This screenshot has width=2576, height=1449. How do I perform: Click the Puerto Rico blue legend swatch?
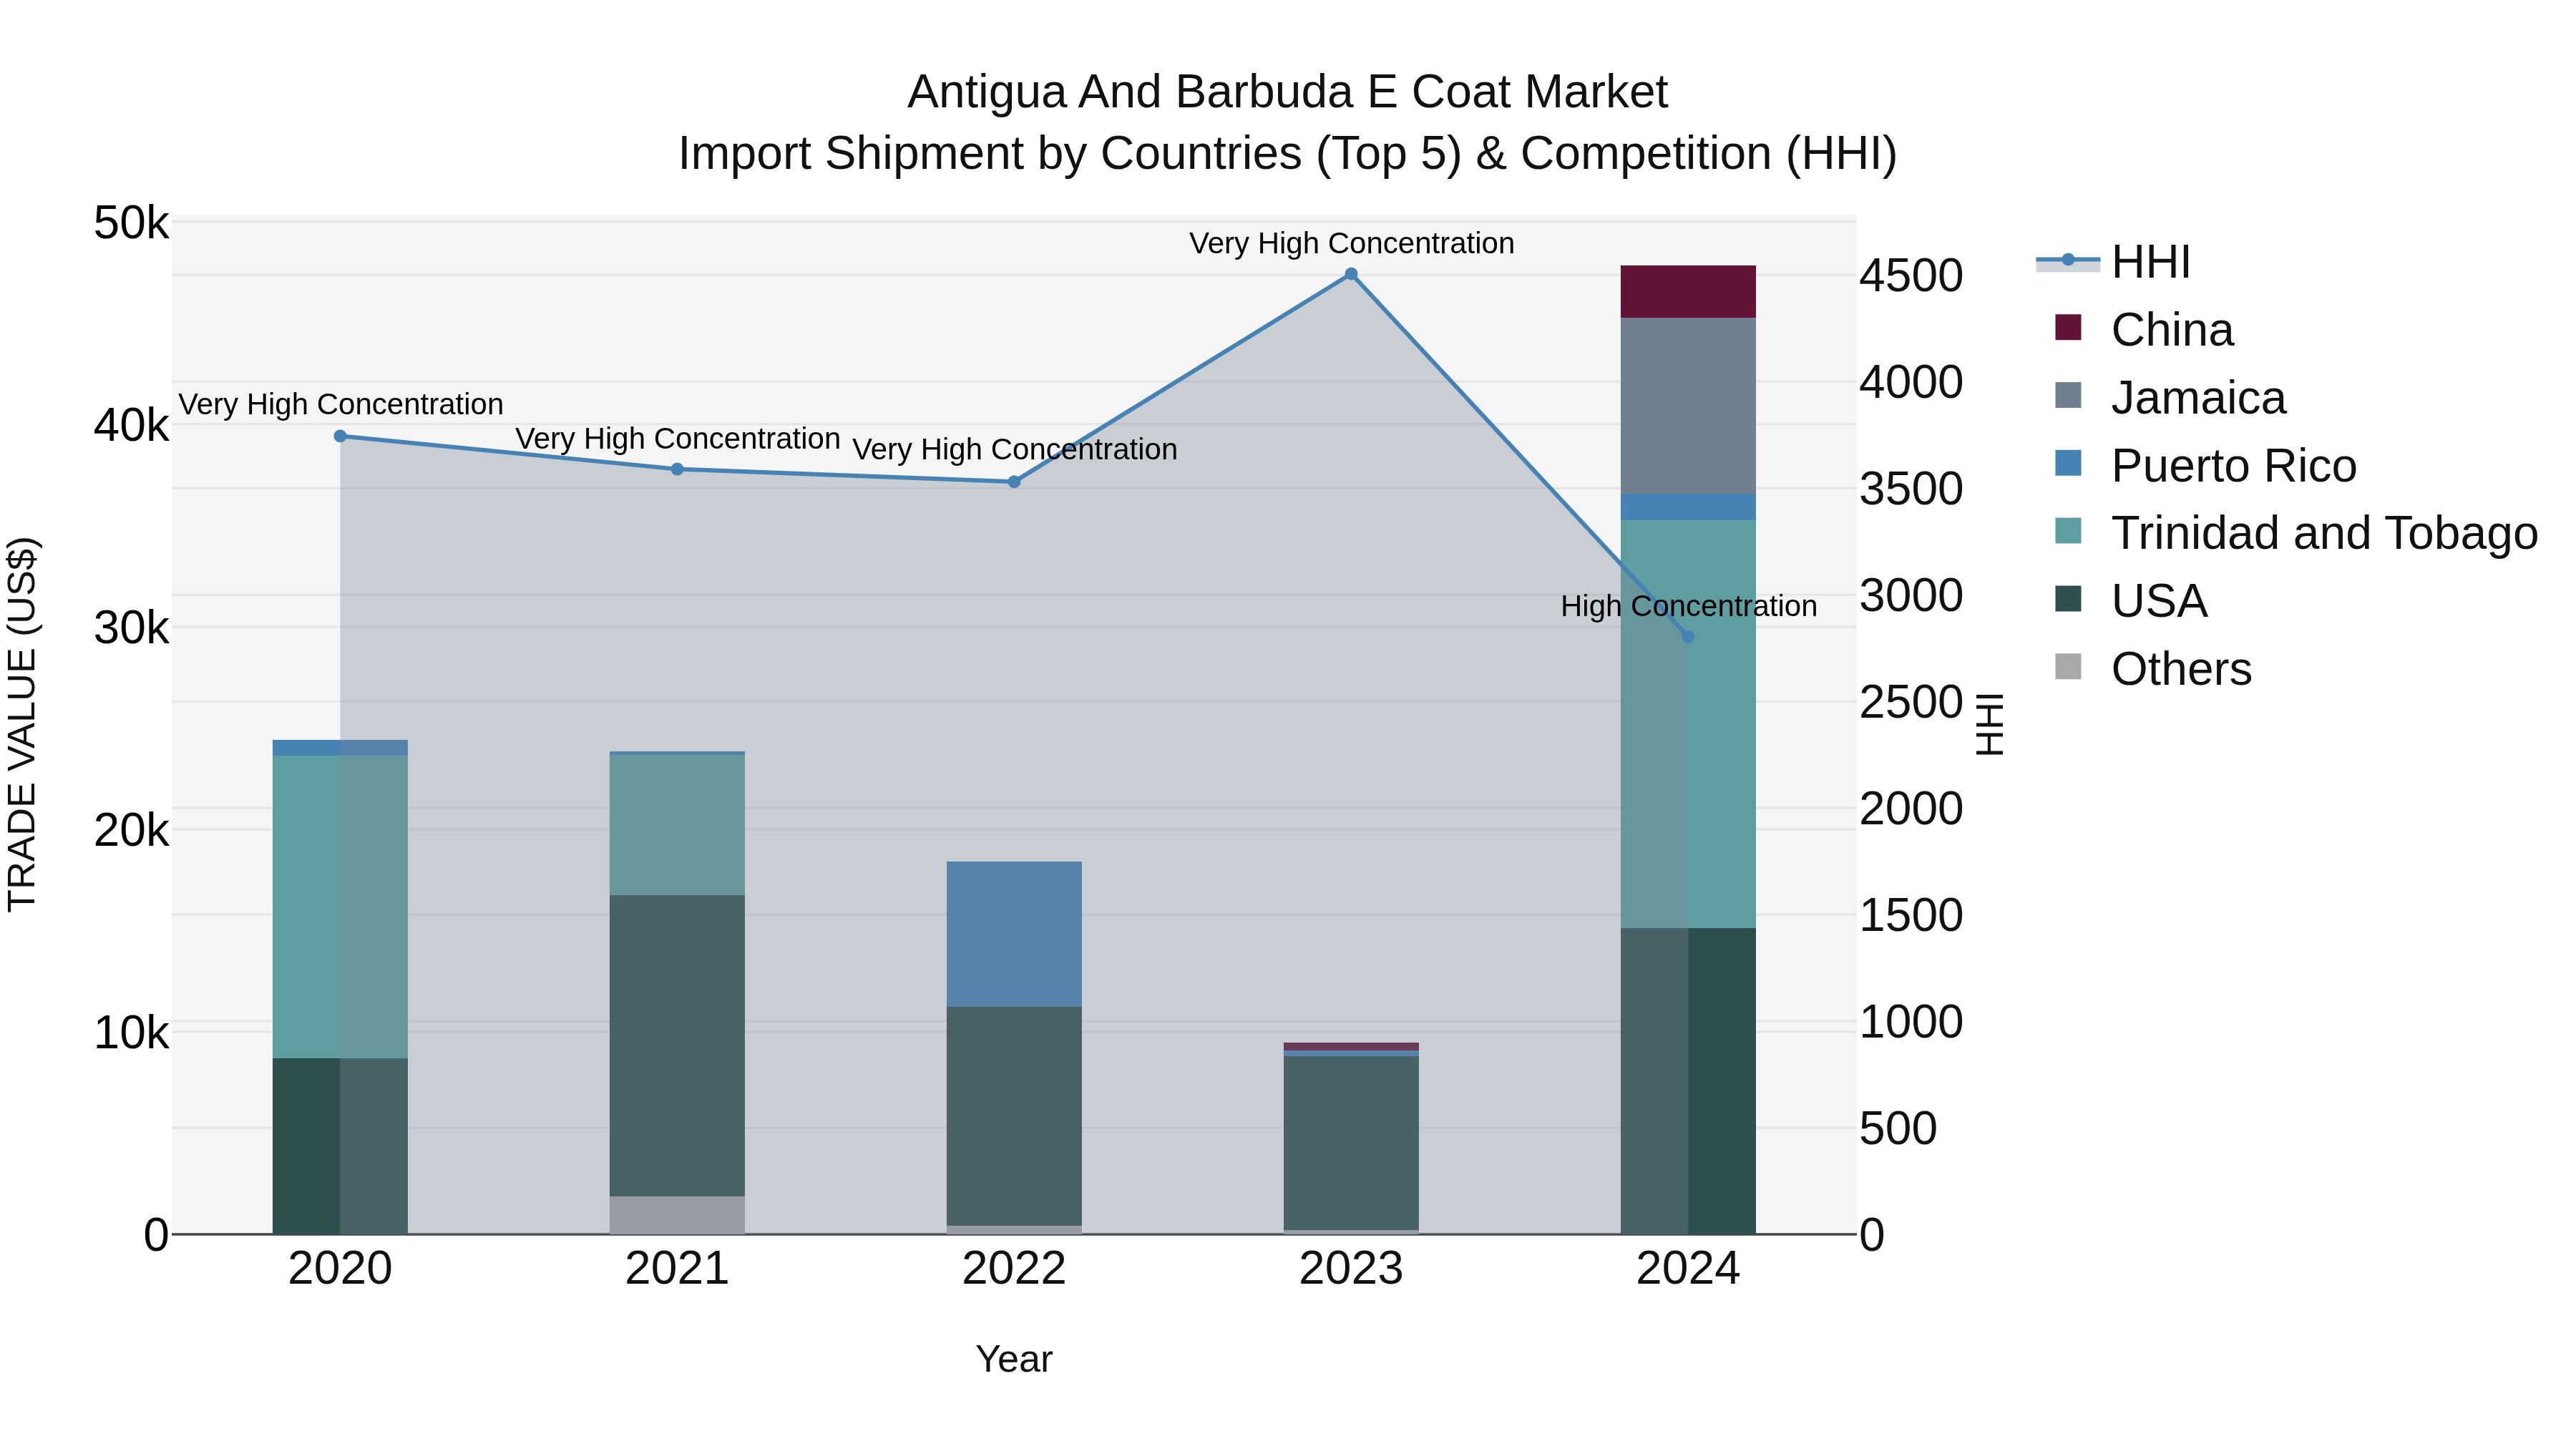click(x=2068, y=463)
